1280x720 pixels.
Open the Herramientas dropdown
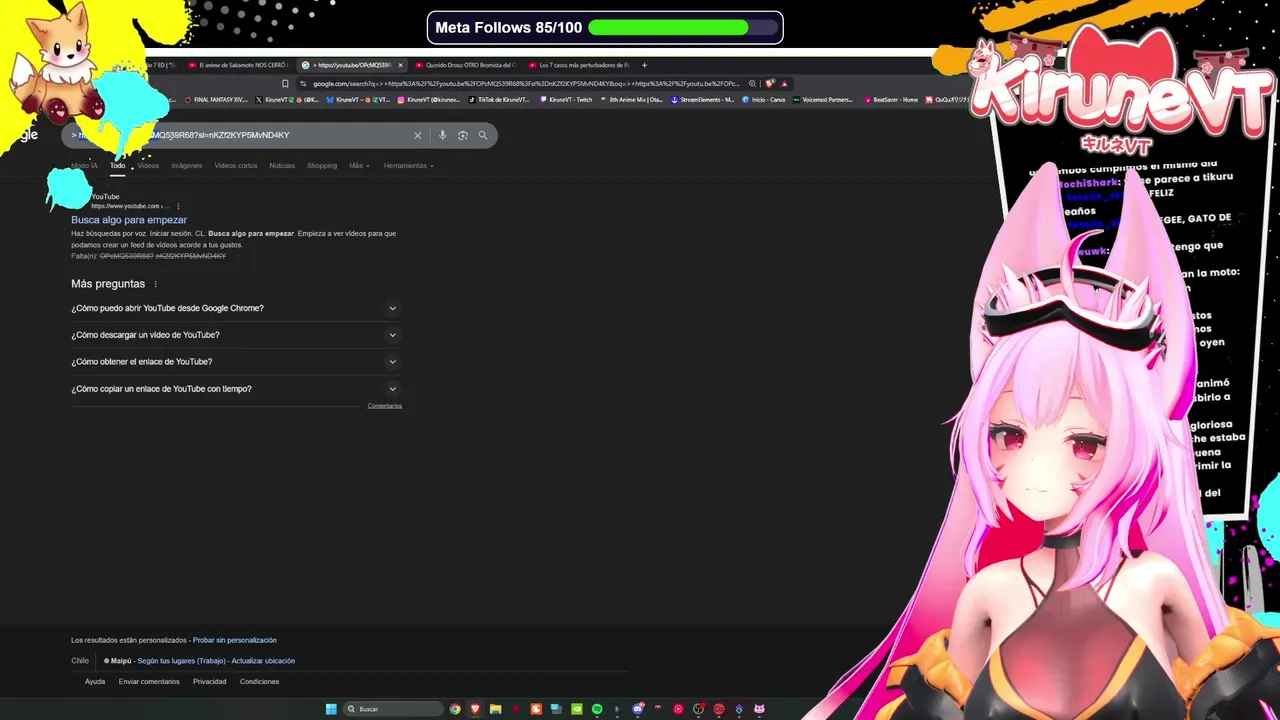408,166
